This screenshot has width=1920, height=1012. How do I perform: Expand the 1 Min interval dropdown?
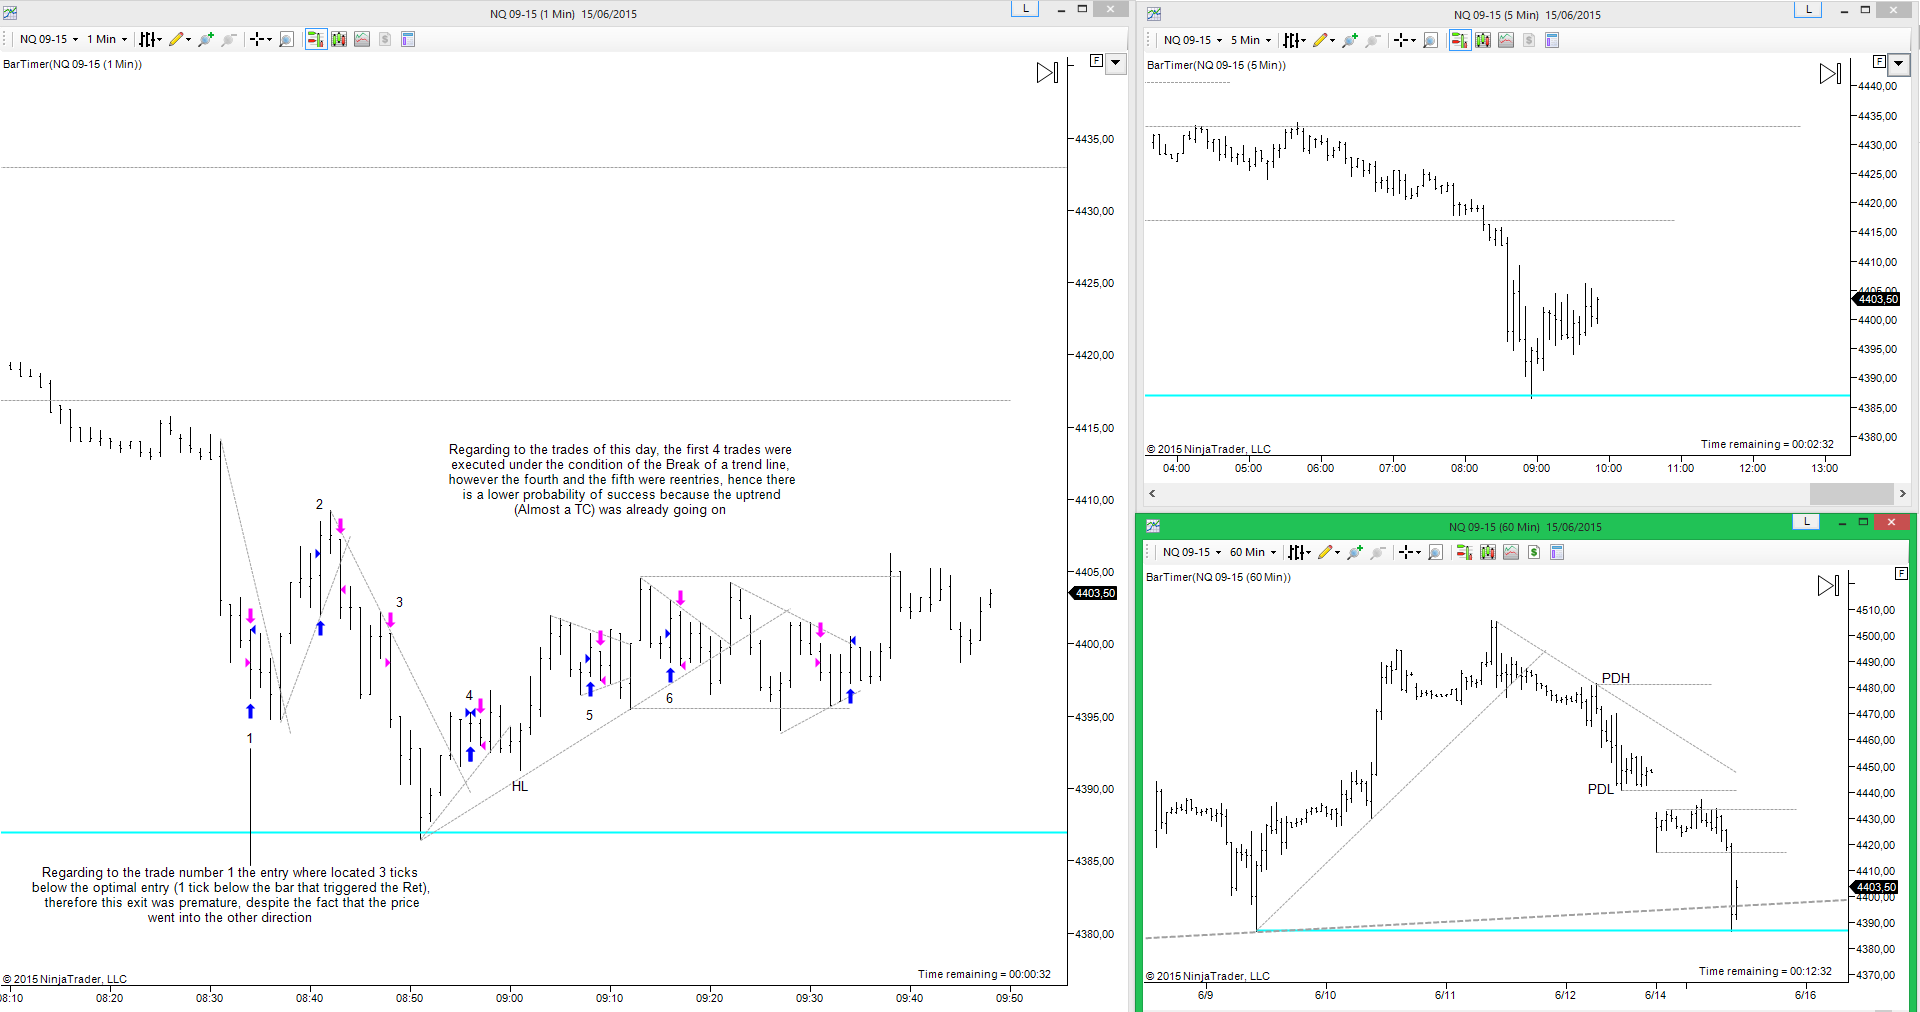coord(107,39)
